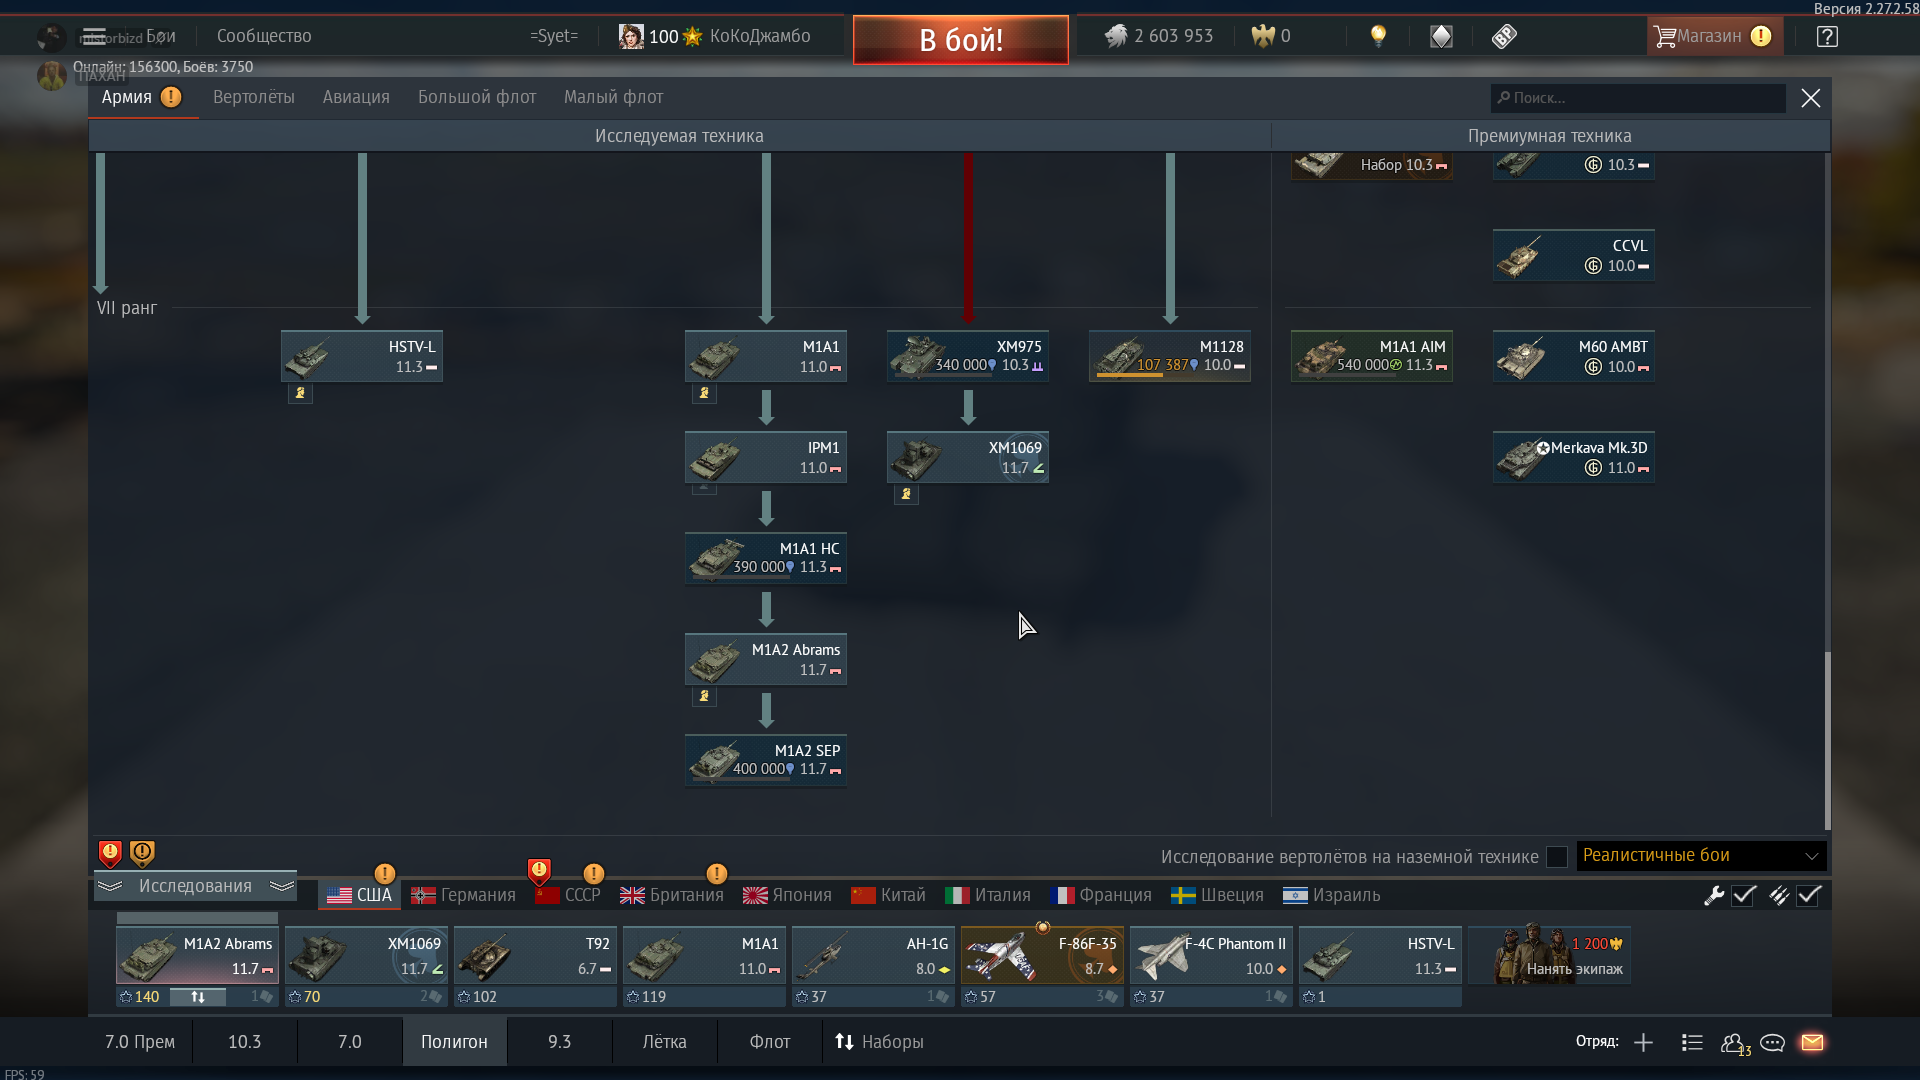
Task: Click the talisman badge under XM1069
Action: (906, 494)
